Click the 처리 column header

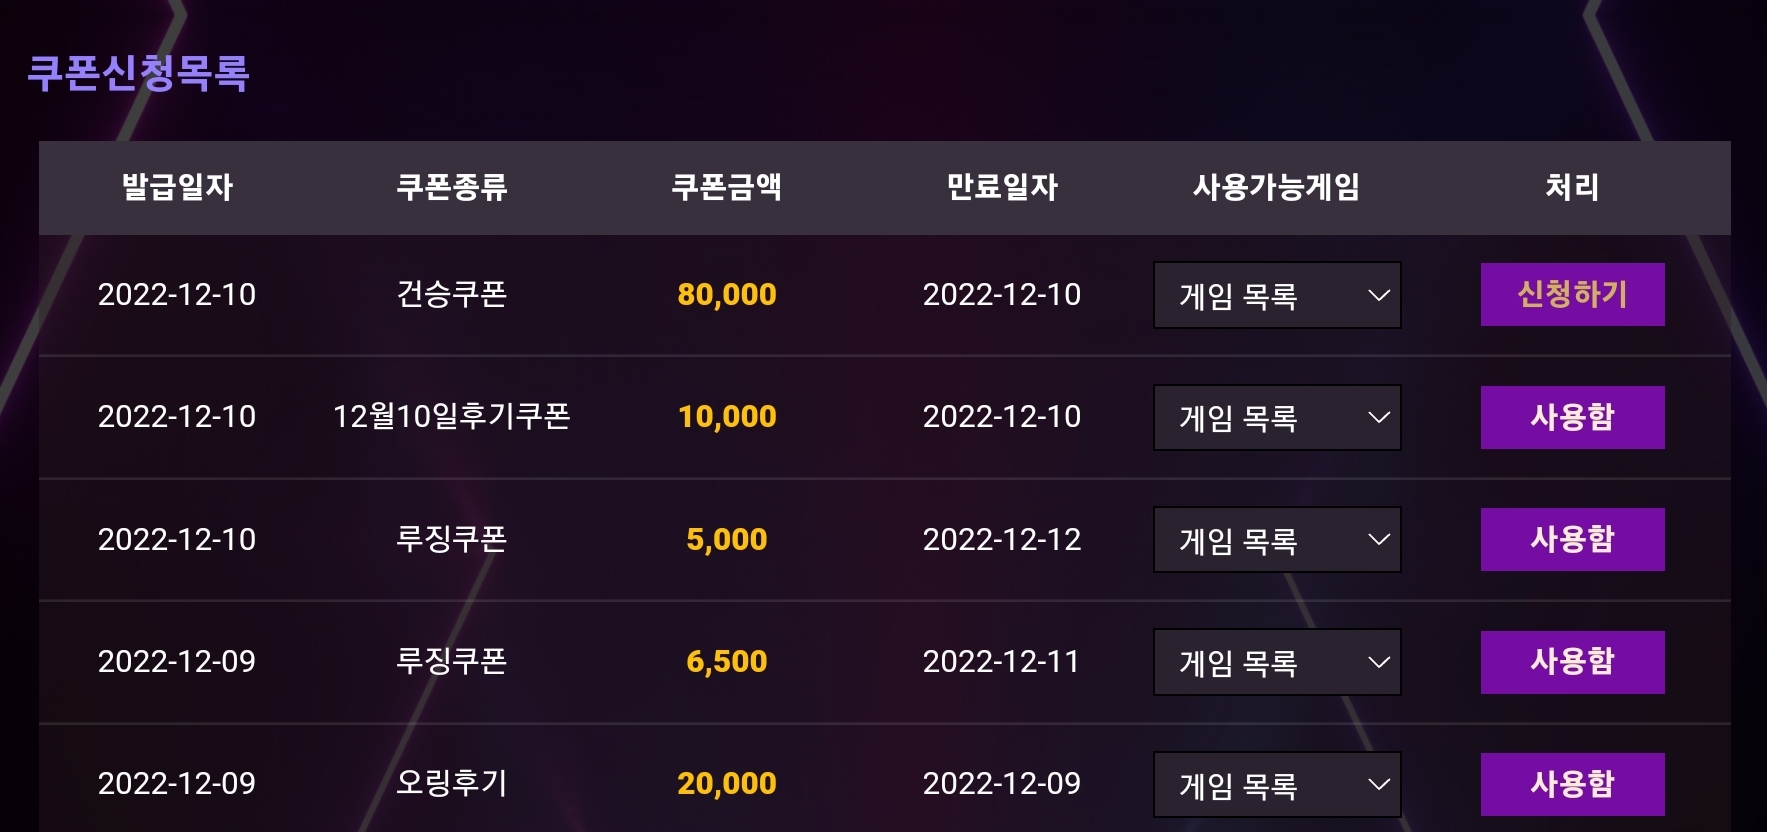(1572, 187)
